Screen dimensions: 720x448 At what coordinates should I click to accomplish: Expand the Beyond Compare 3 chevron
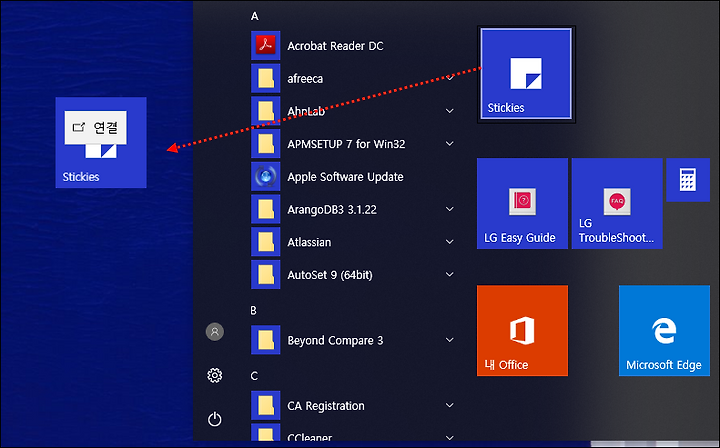point(450,340)
